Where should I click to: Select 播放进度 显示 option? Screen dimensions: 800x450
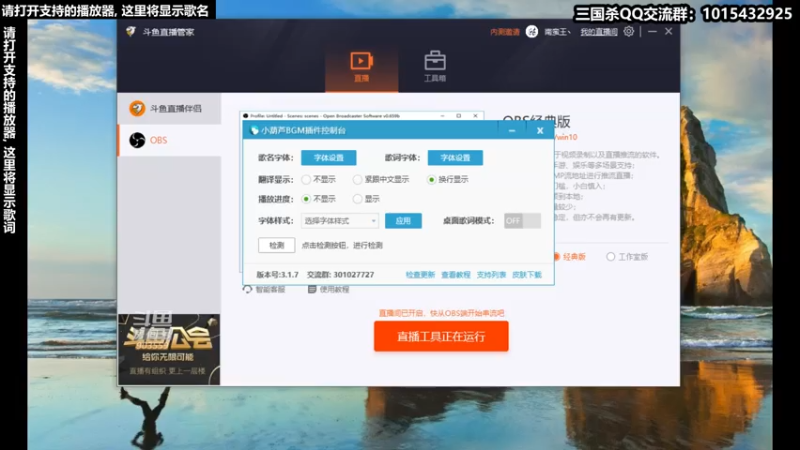point(366,199)
